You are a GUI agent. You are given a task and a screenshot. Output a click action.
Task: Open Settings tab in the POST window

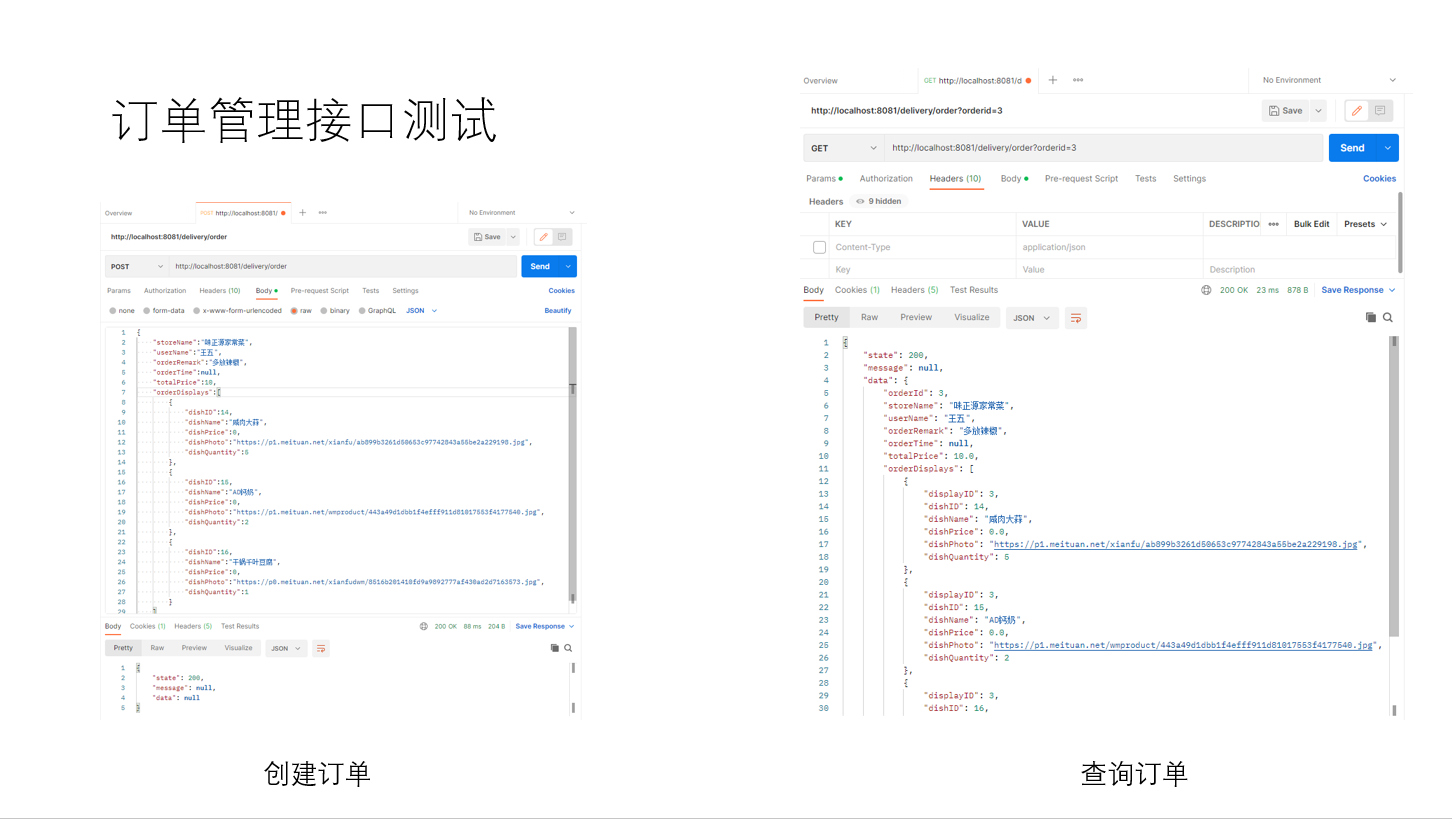point(405,291)
